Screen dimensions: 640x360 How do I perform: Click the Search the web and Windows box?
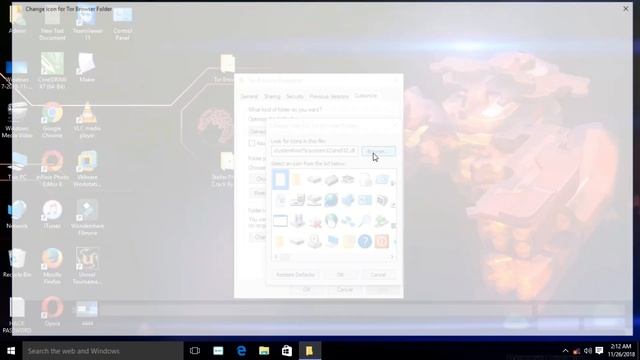[102, 351]
